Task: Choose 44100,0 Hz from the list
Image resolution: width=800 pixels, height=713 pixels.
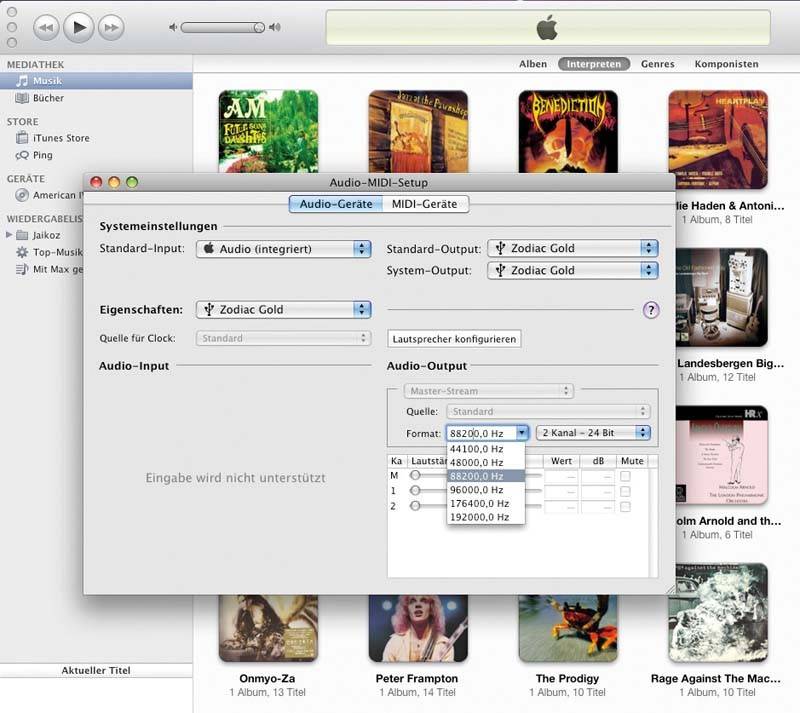Action: tap(486, 449)
